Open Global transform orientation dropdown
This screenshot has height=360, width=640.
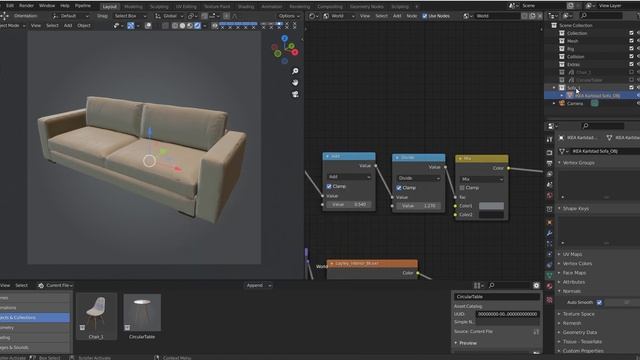(x=171, y=16)
